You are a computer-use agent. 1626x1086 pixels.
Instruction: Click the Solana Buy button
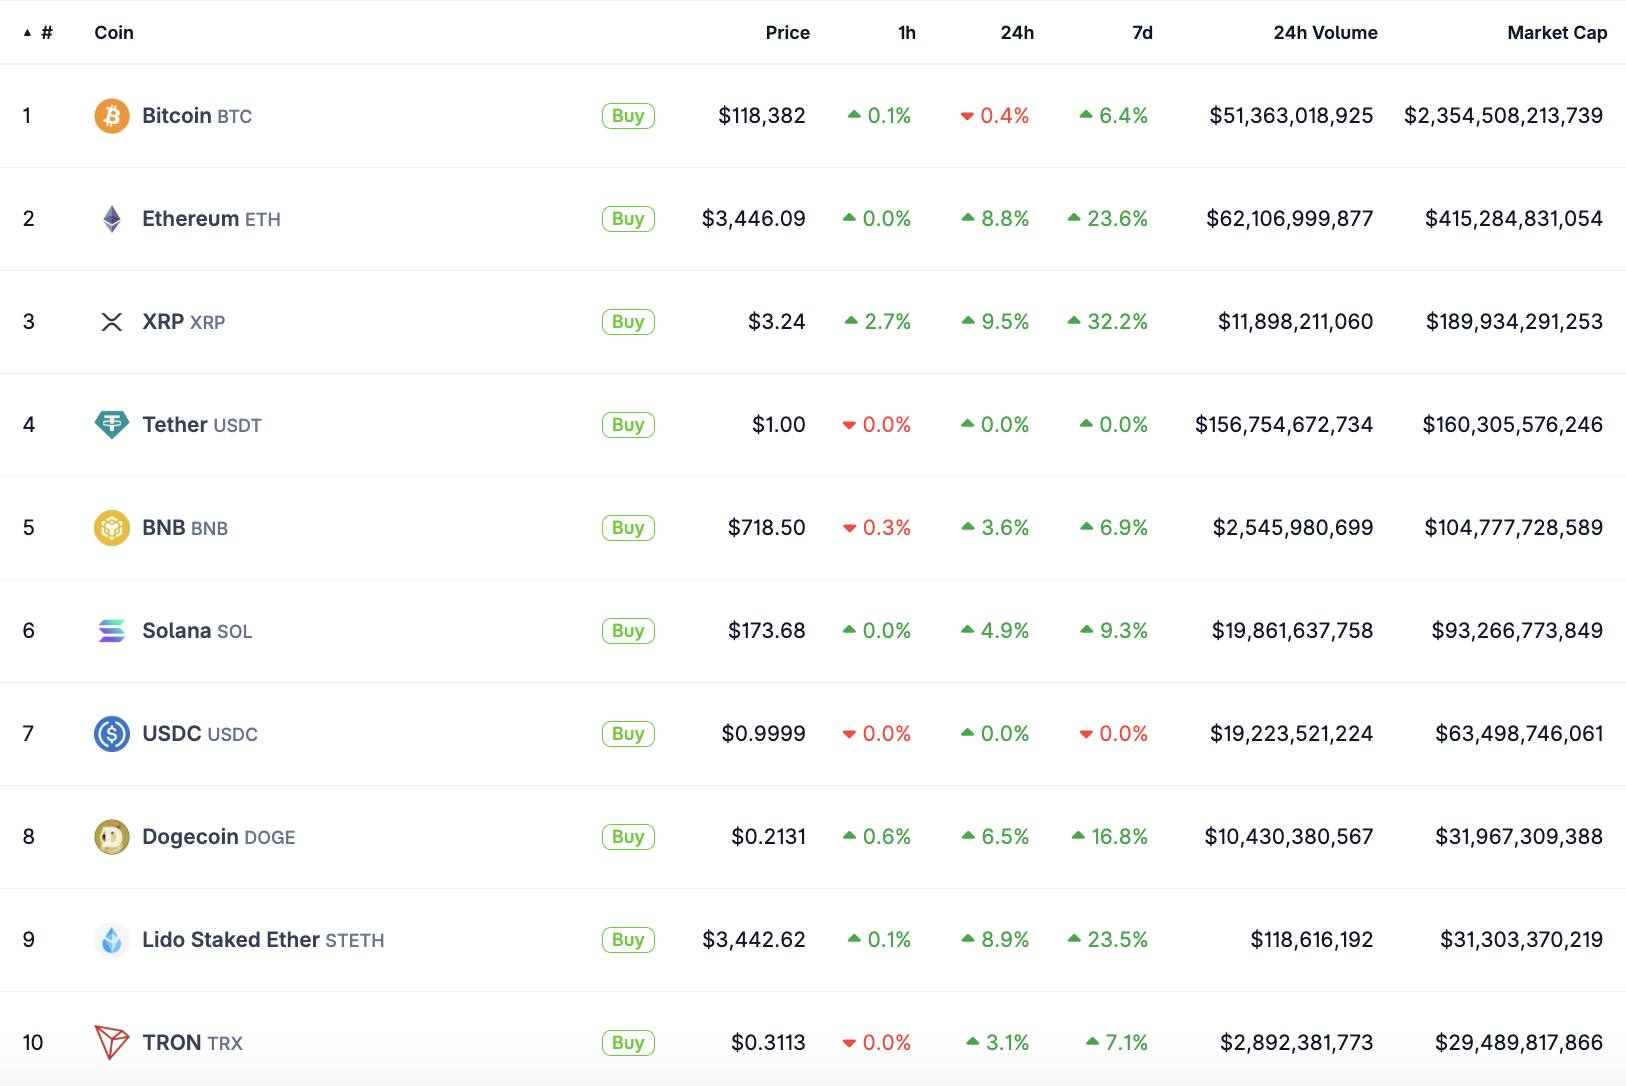pos(628,631)
